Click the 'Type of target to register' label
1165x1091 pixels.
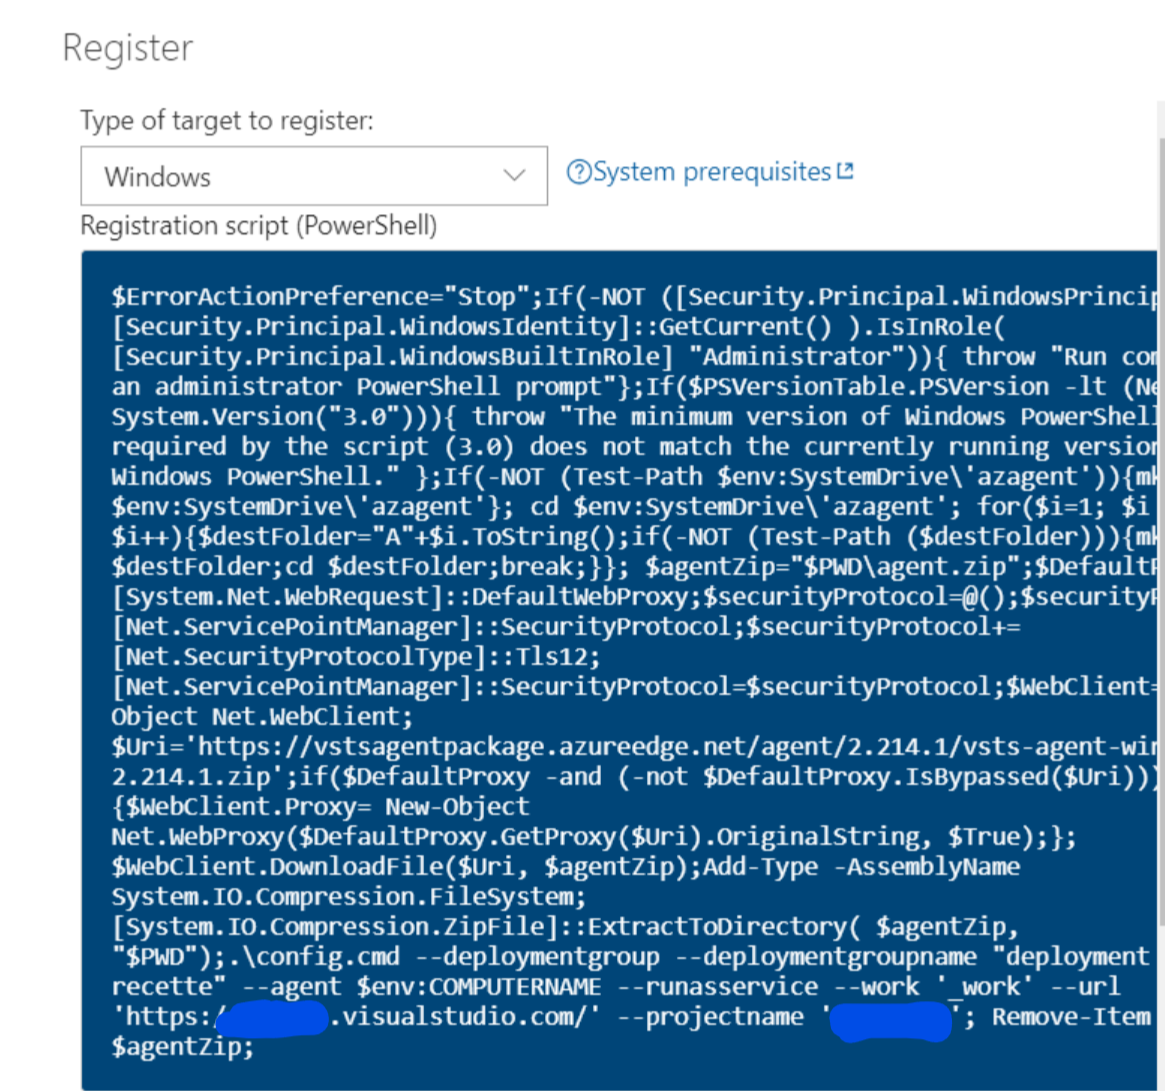click(227, 120)
